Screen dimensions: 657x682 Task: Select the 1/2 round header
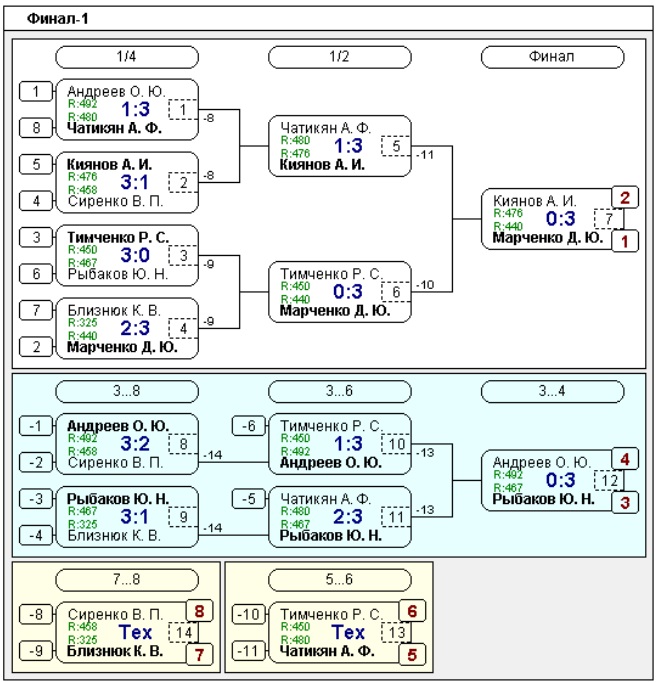pyautogui.click(x=340, y=57)
